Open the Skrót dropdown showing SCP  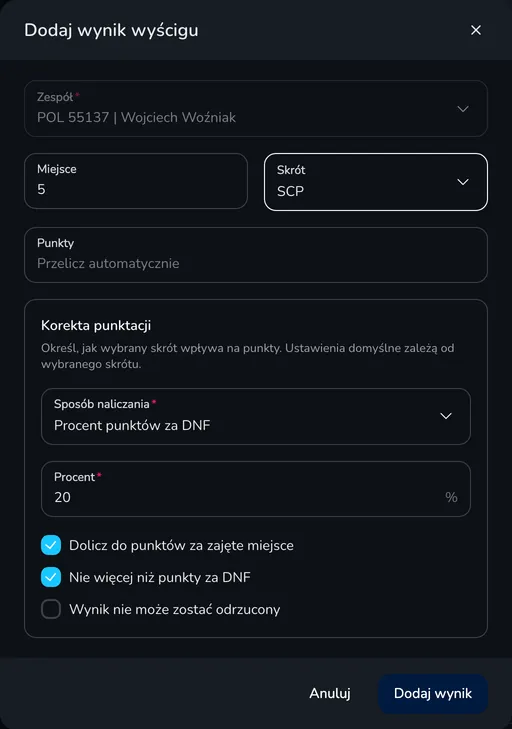pyautogui.click(x=376, y=182)
